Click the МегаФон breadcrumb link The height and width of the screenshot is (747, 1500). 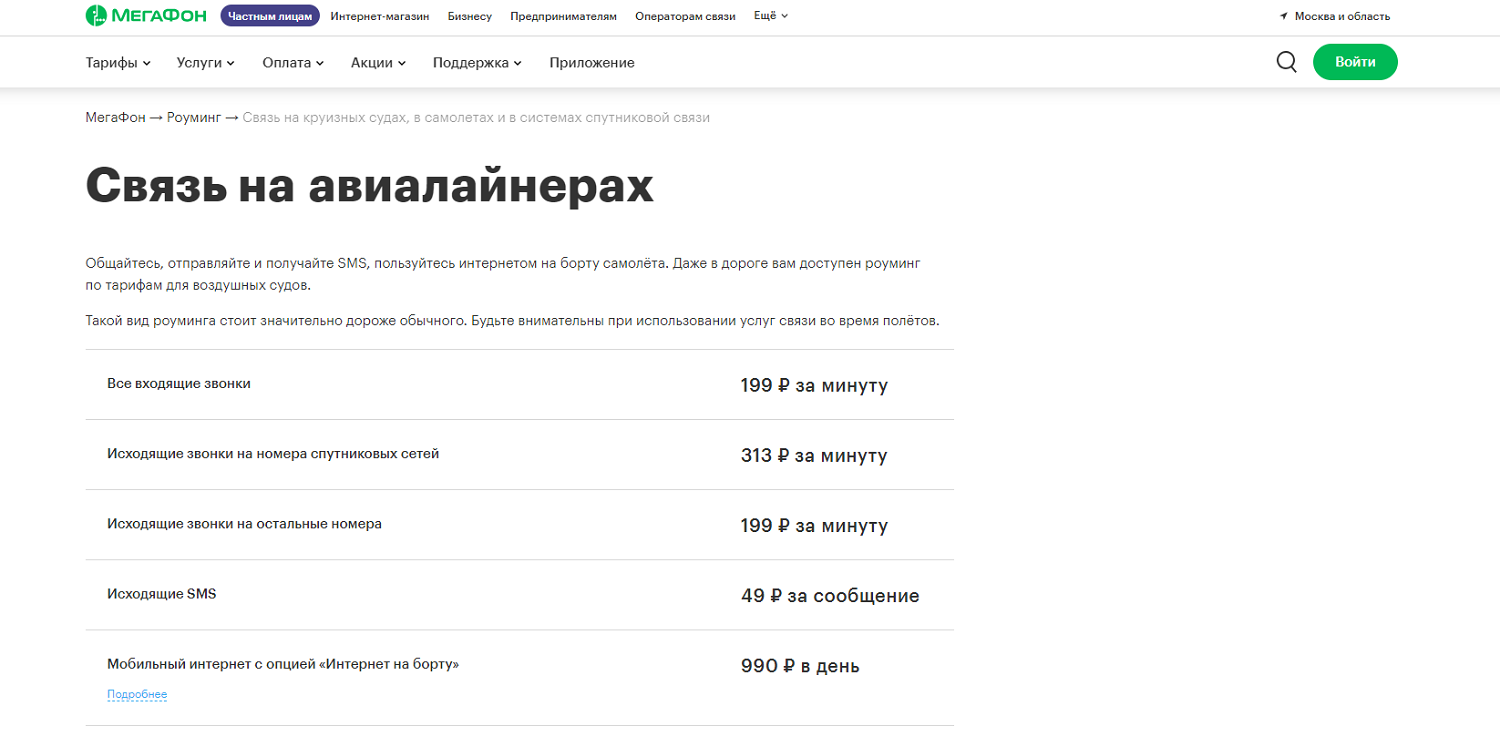tap(115, 117)
